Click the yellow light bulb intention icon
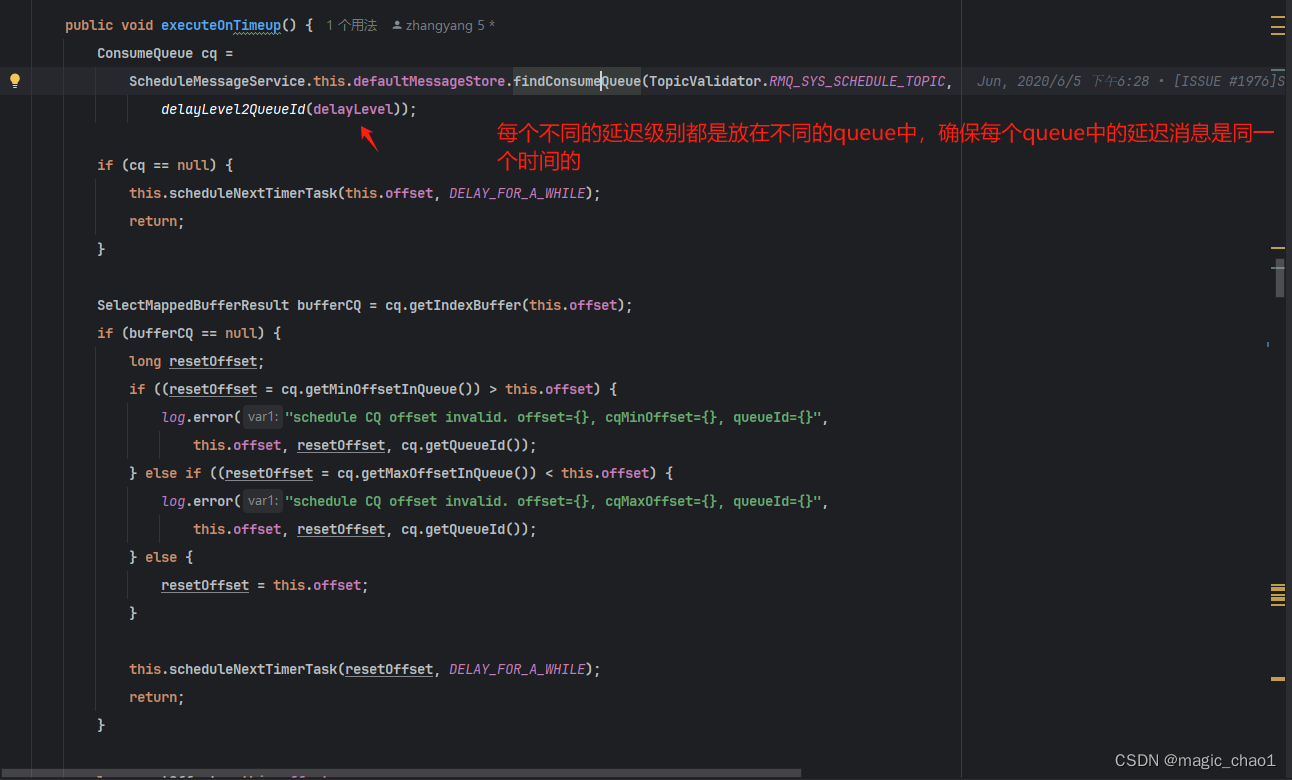This screenshot has width=1292, height=780. point(15,81)
